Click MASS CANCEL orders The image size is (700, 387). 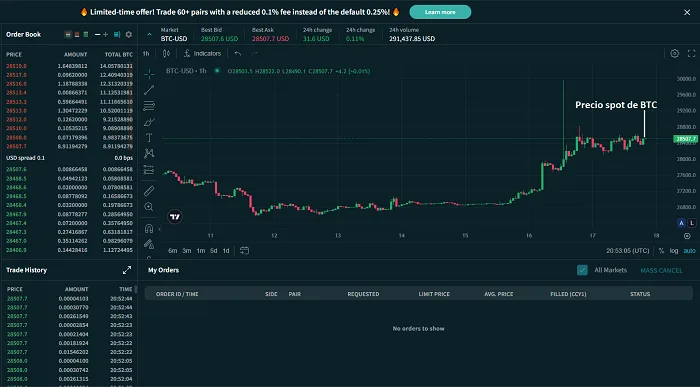pyautogui.click(x=661, y=270)
